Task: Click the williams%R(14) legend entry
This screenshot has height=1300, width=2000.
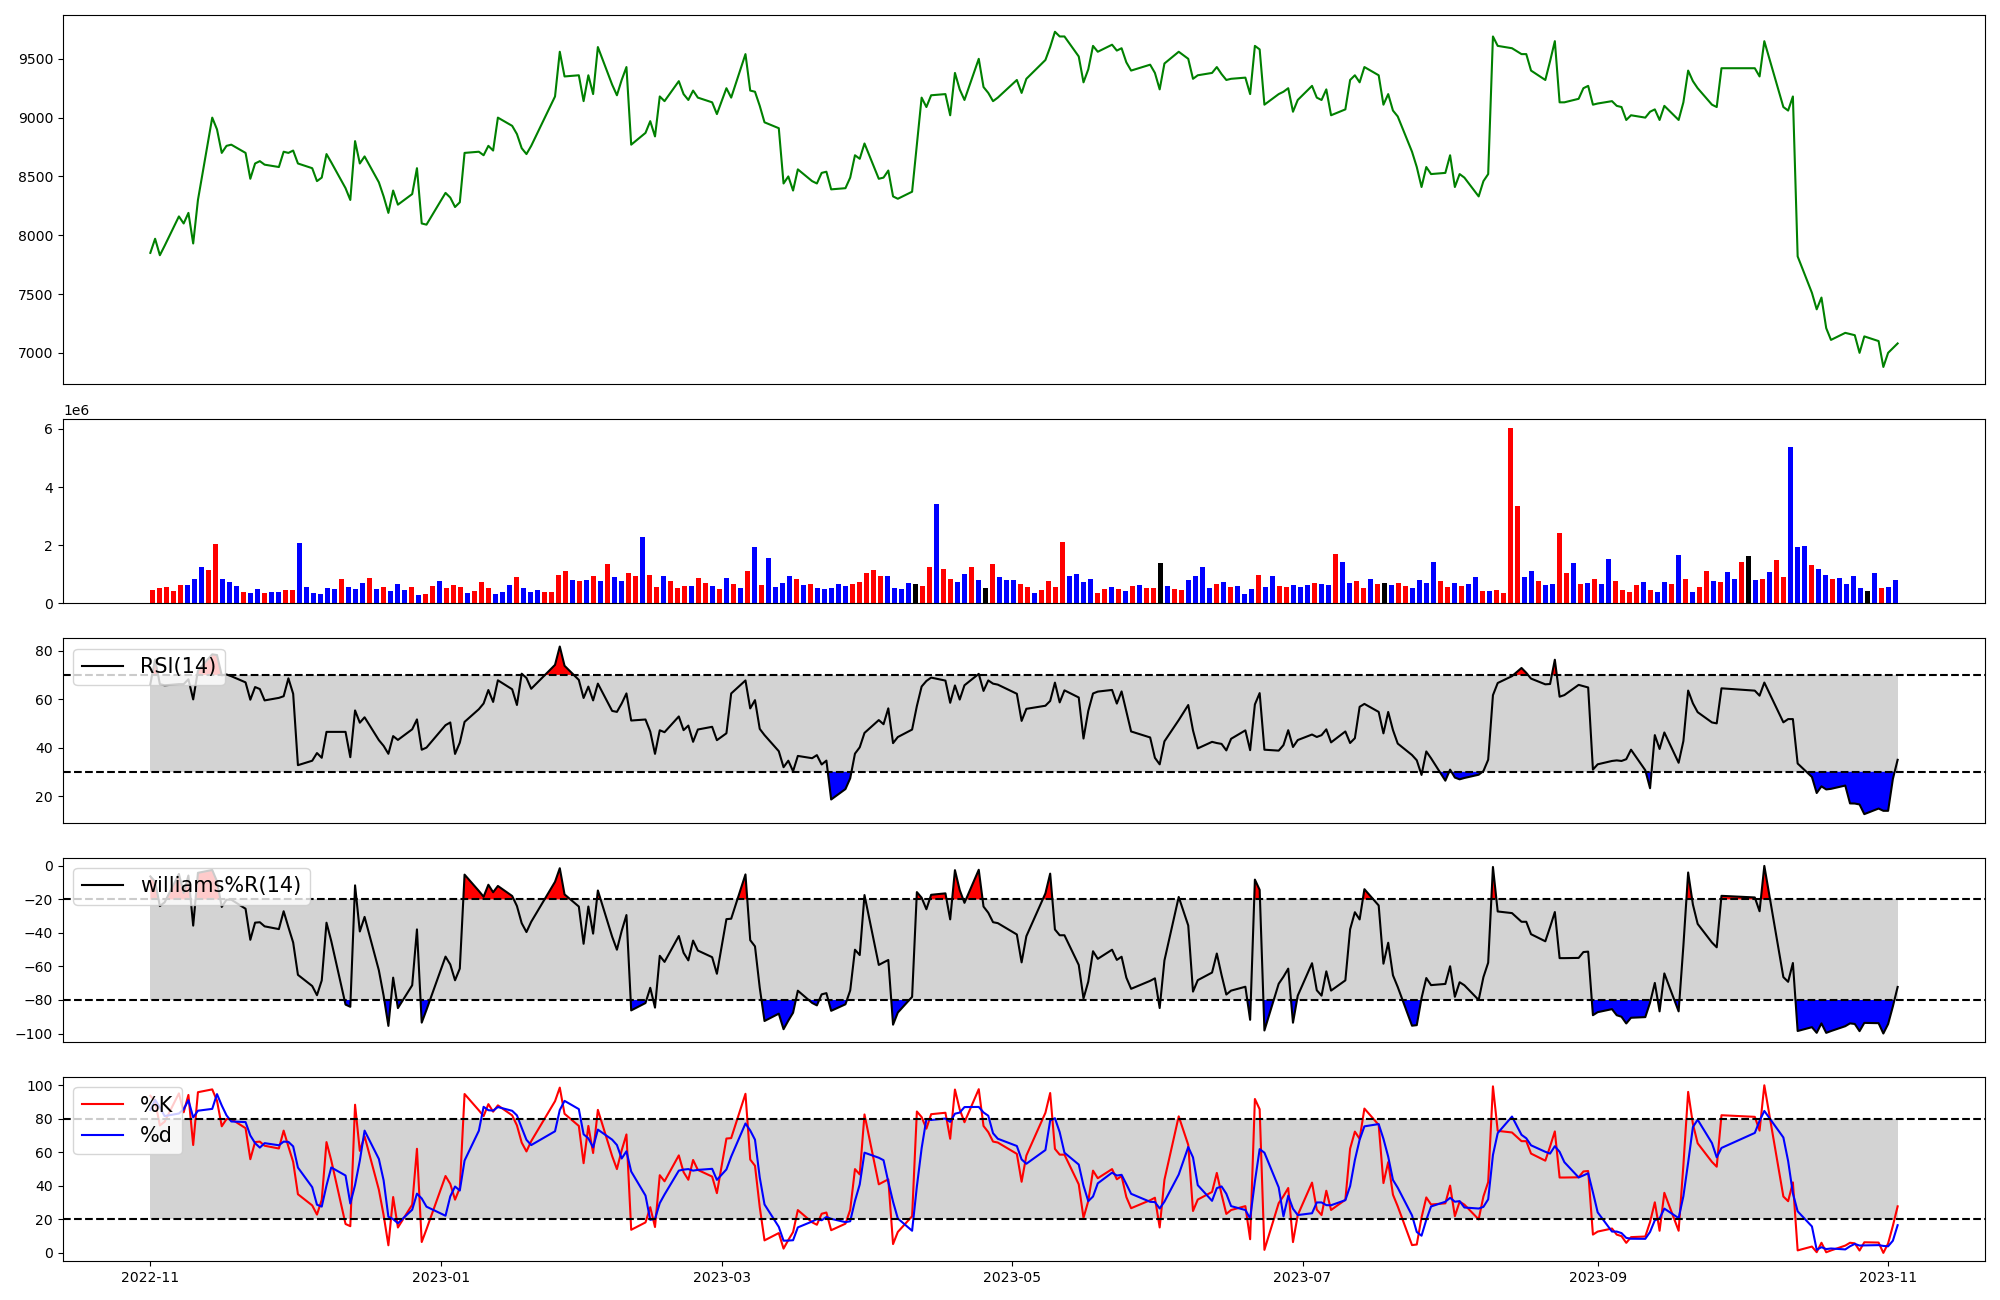Action: [x=220, y=885]
